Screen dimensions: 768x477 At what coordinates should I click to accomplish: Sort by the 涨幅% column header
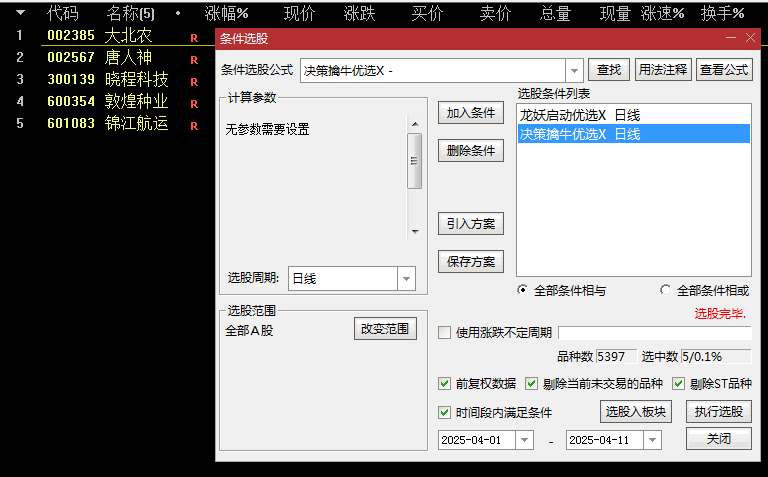pos(226,13)
